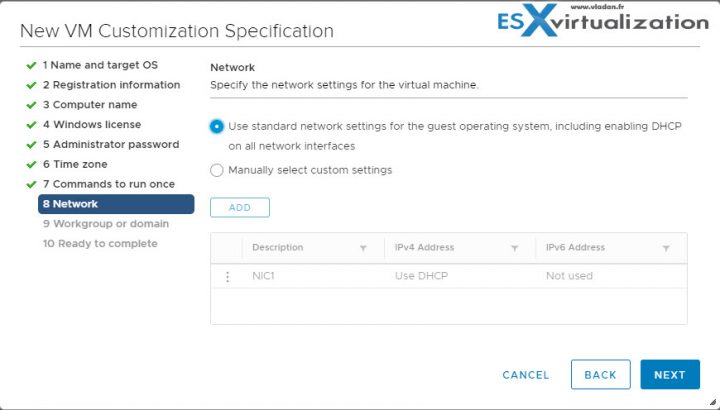This screenshot has width=720, height=410.
Task: Click the IPv6 Address column filter icon
Action: pos(666,248)
